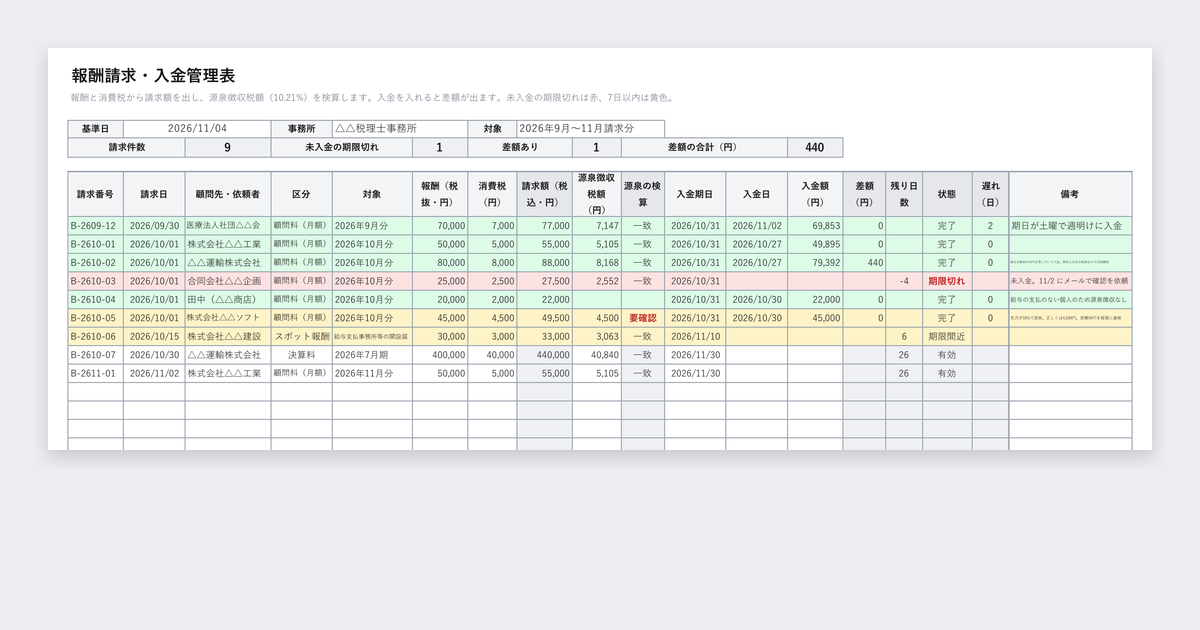Select invoice number B-2609-12
This screenshot has height=630, width=1200.
click(x=95, y=226)
